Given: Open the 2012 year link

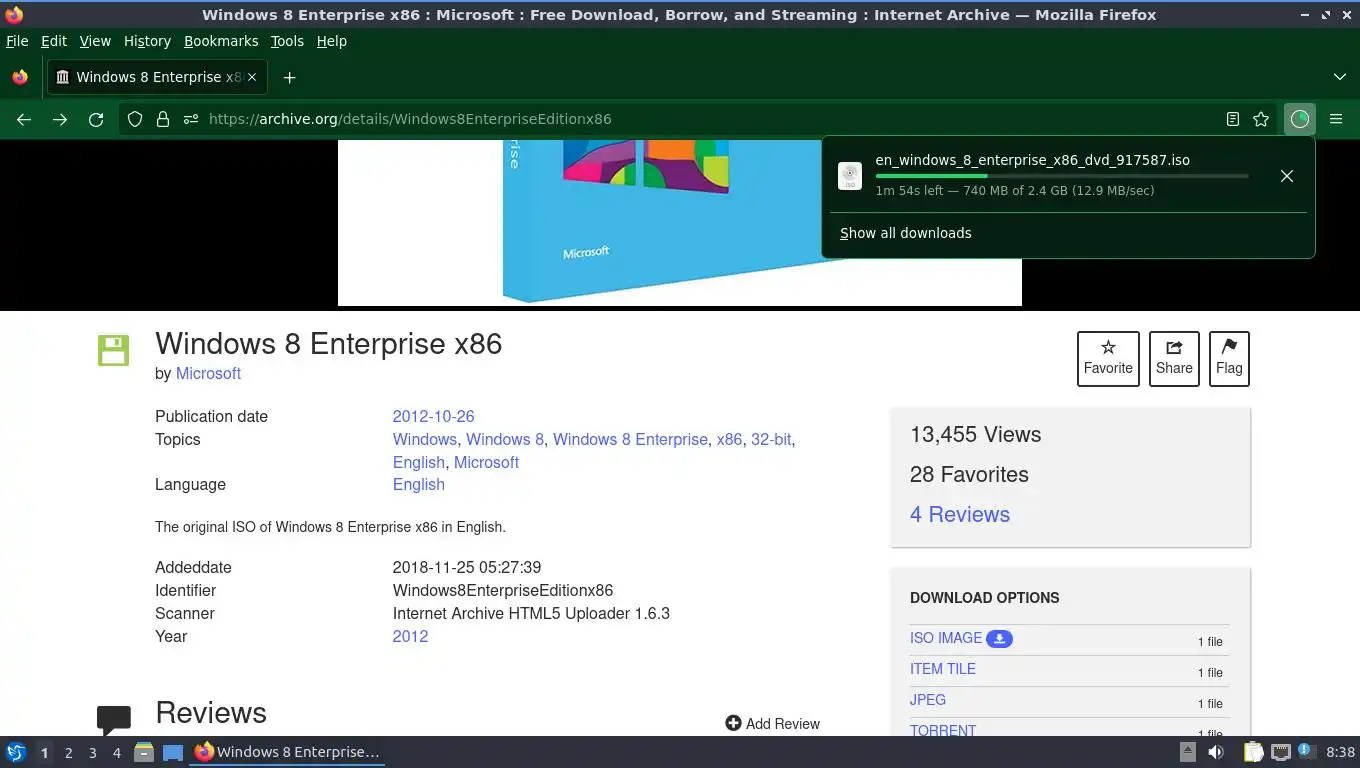Looking at the screenshot, I should pos(410,636).
